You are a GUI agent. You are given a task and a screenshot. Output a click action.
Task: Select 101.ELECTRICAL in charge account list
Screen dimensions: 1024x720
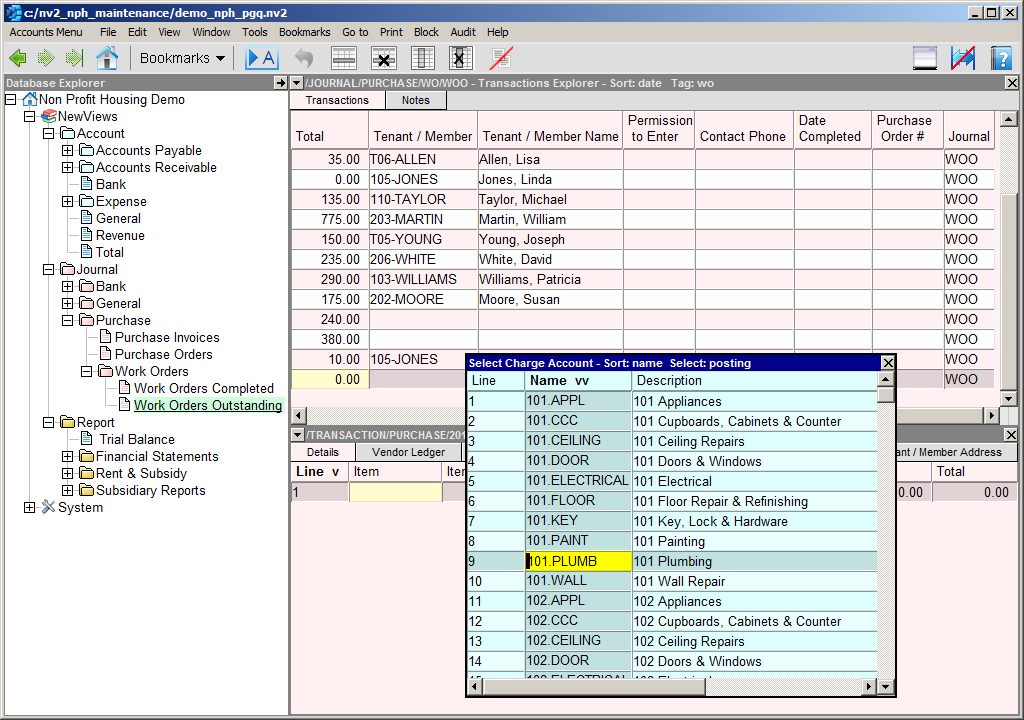577,481
